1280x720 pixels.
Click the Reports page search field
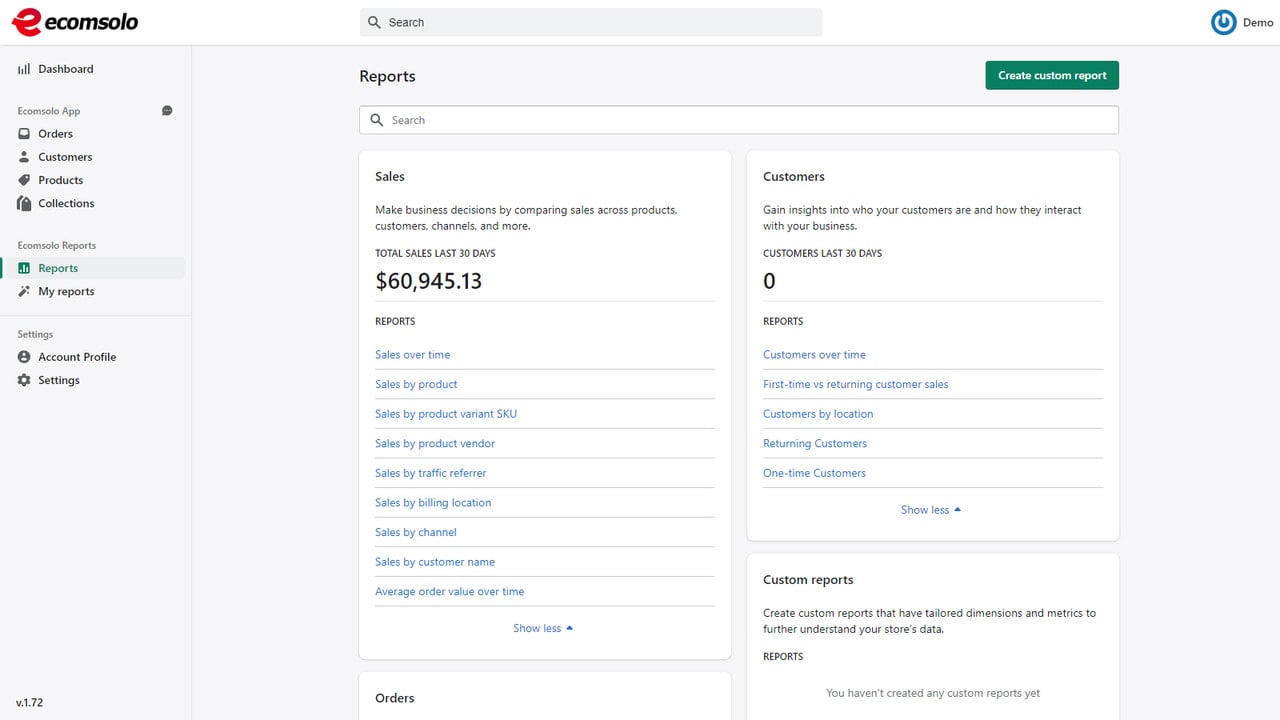point(739,120)
